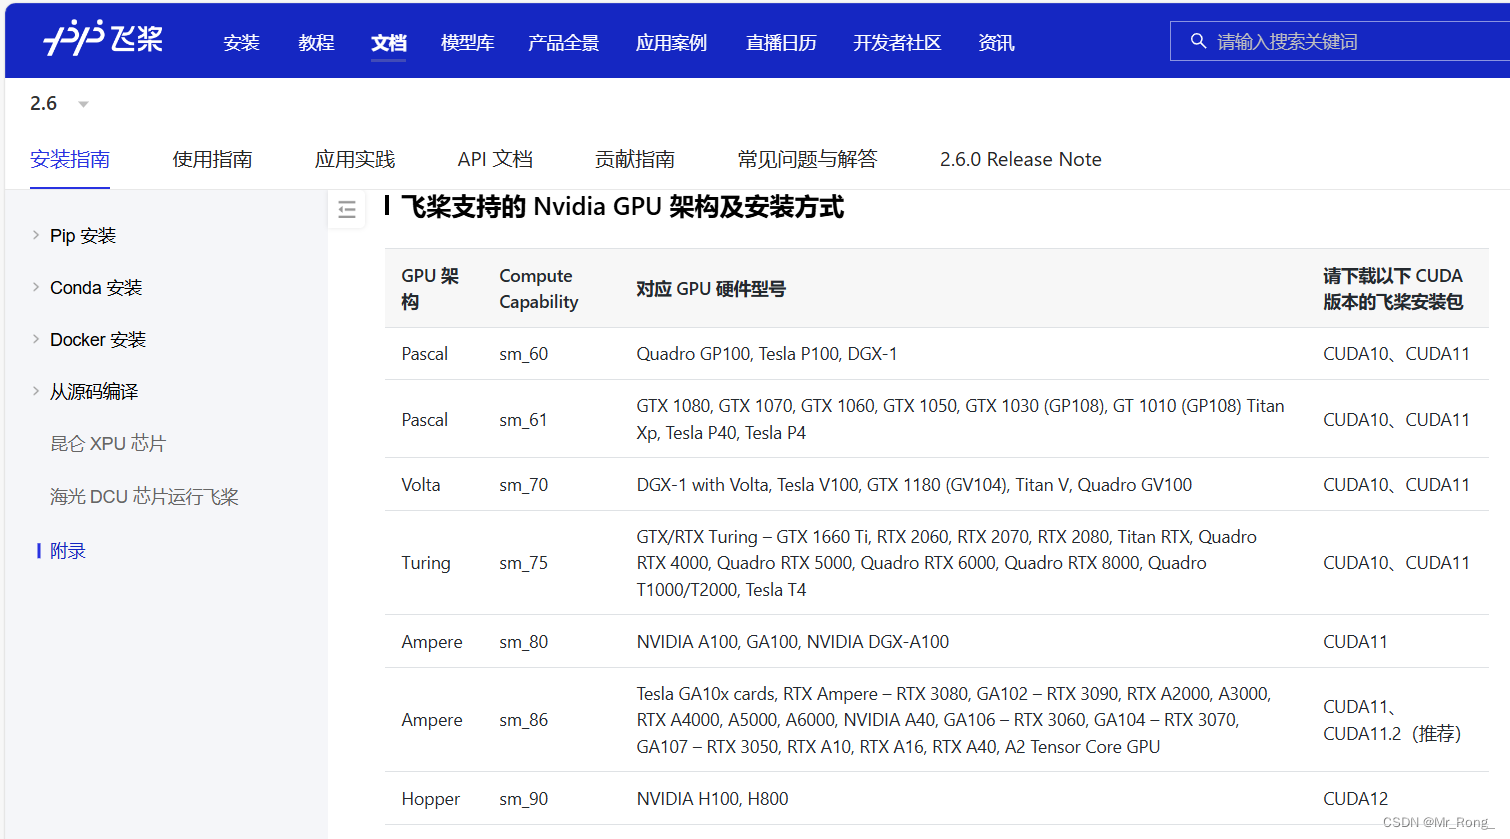Expand the Pip 安装 section
Screen dimensions: 1510x839
tap(85, 235)
